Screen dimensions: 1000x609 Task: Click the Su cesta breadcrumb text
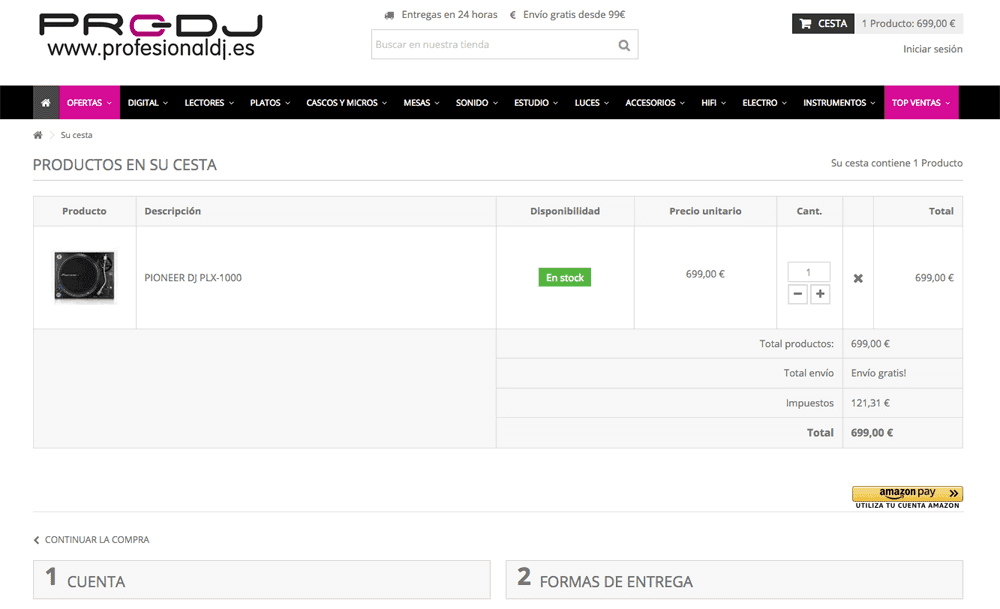point(77,135)
